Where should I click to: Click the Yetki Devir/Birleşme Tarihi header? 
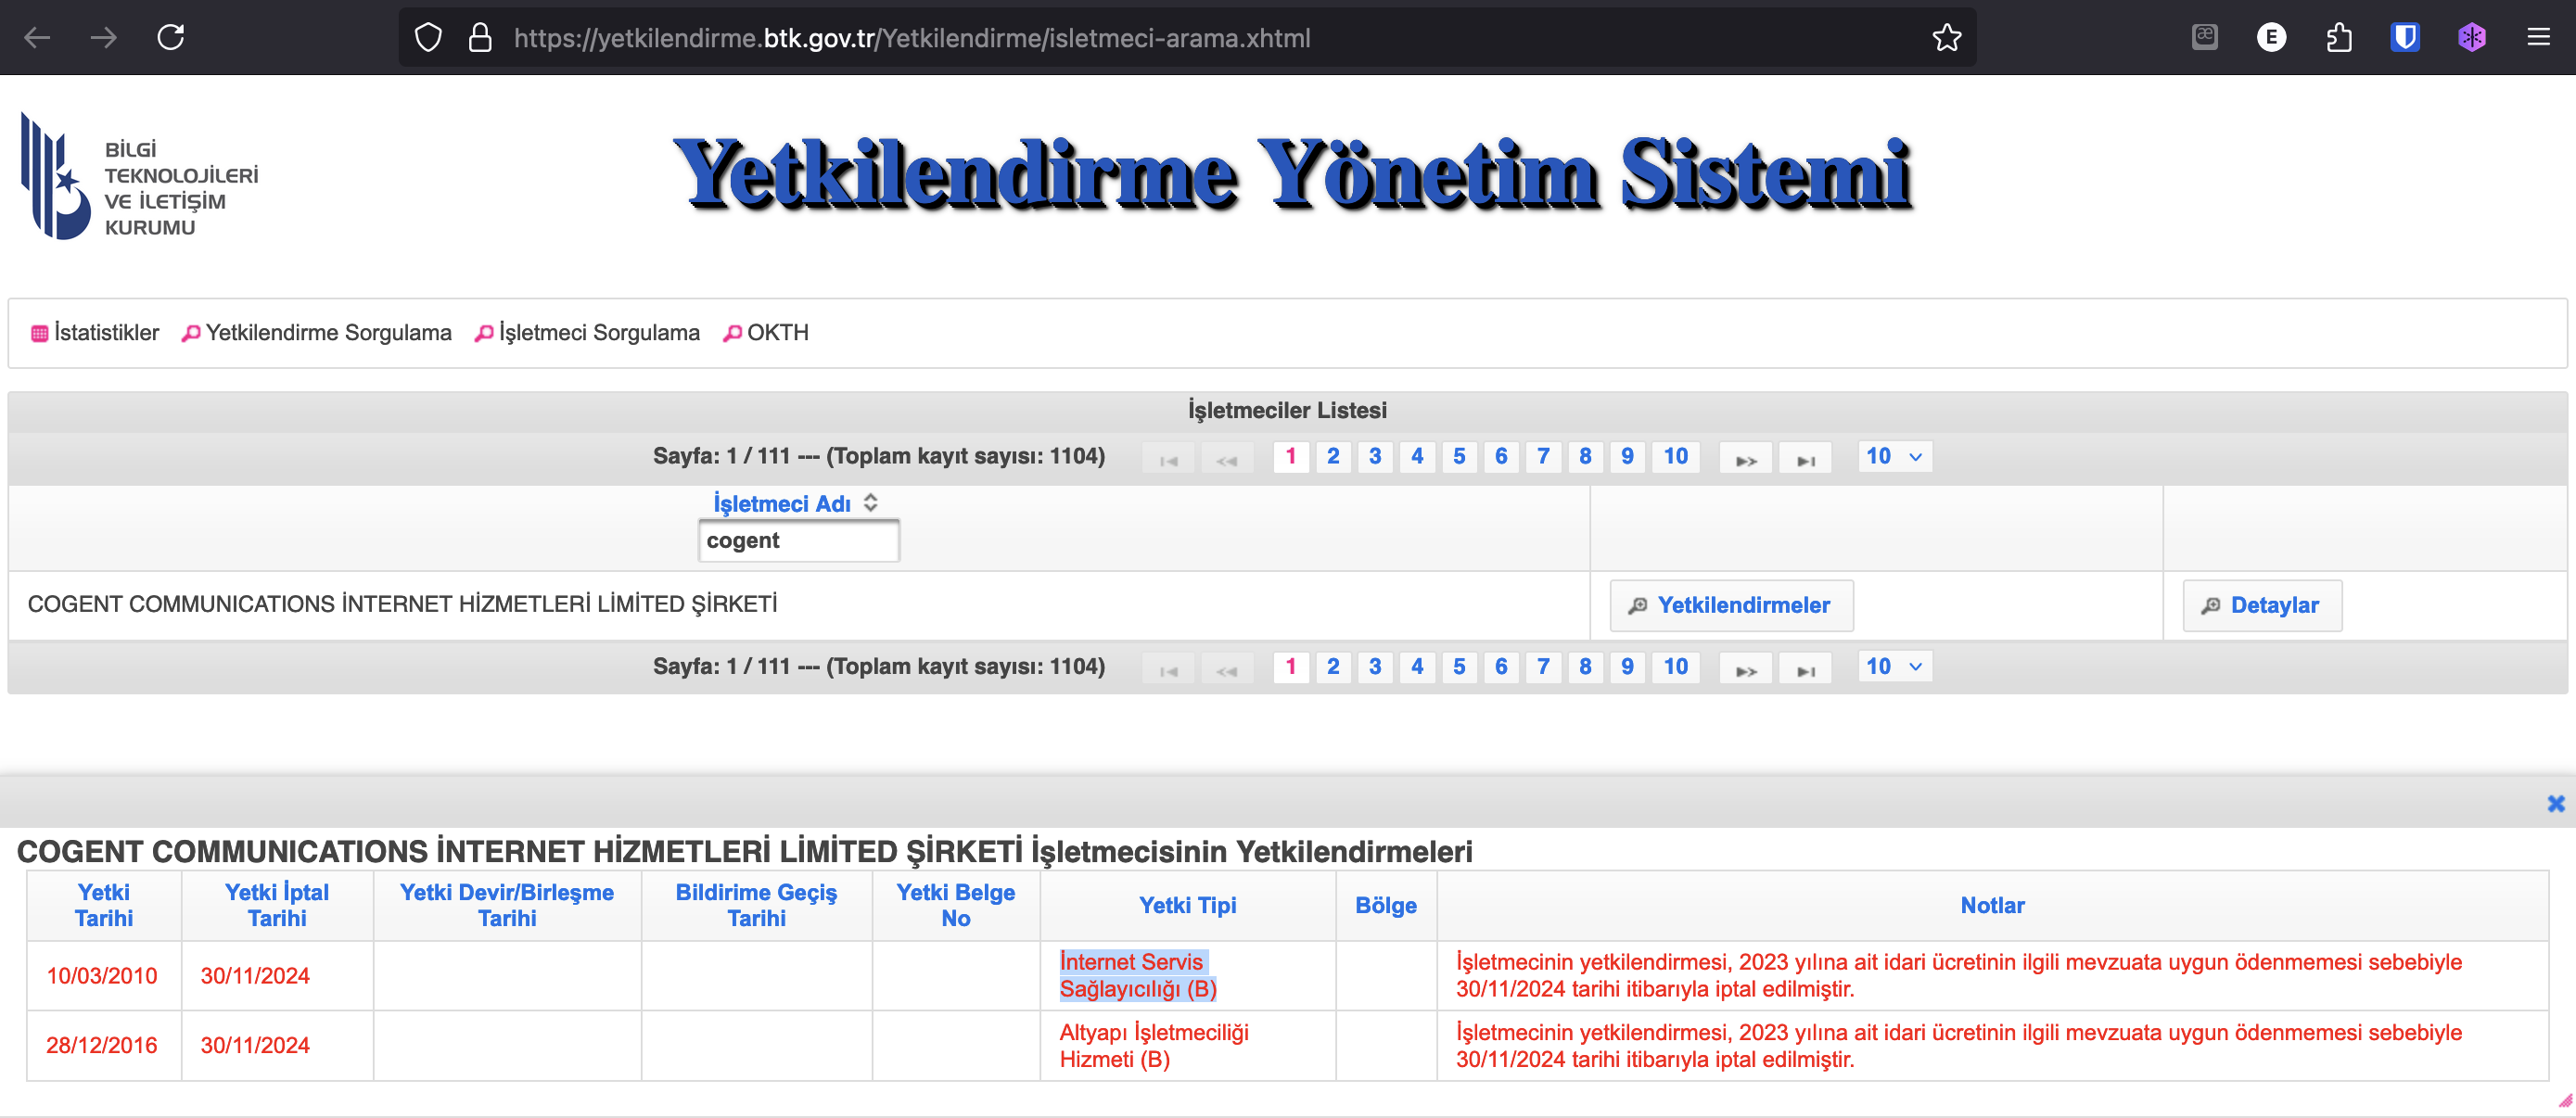(506, 905)
